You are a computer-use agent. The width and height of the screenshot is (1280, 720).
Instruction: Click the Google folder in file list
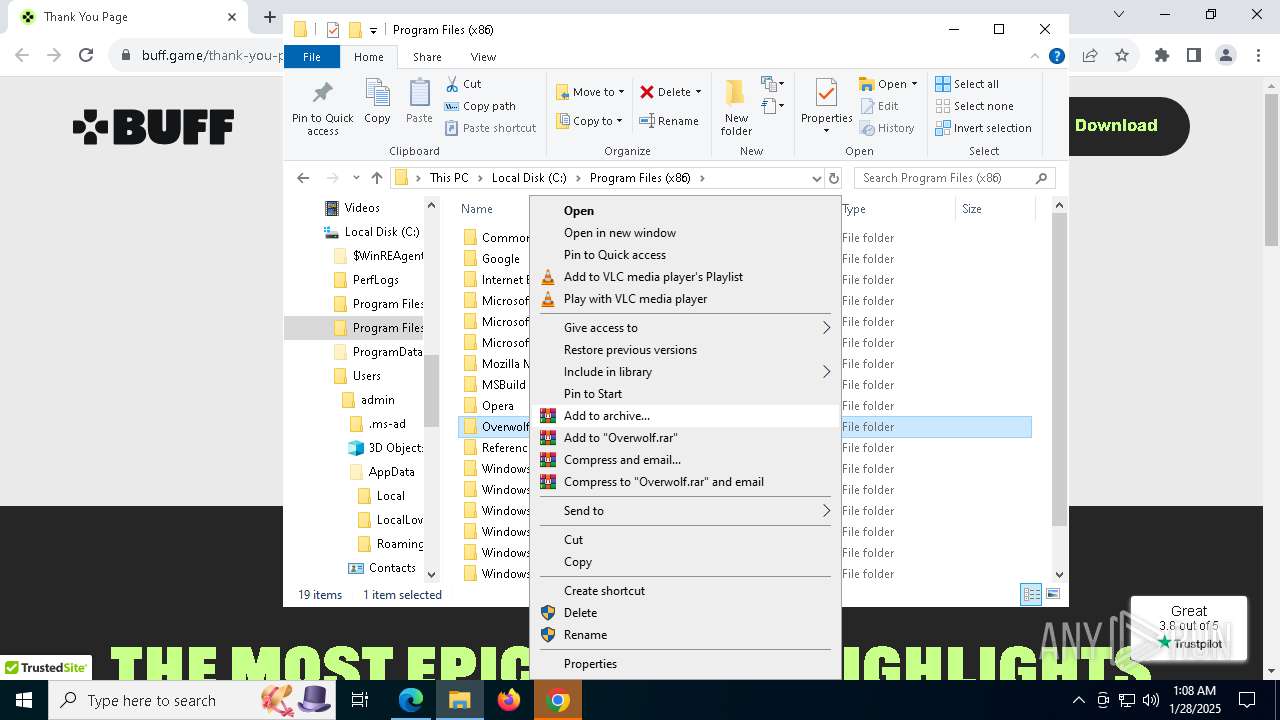tap(500, 259)
